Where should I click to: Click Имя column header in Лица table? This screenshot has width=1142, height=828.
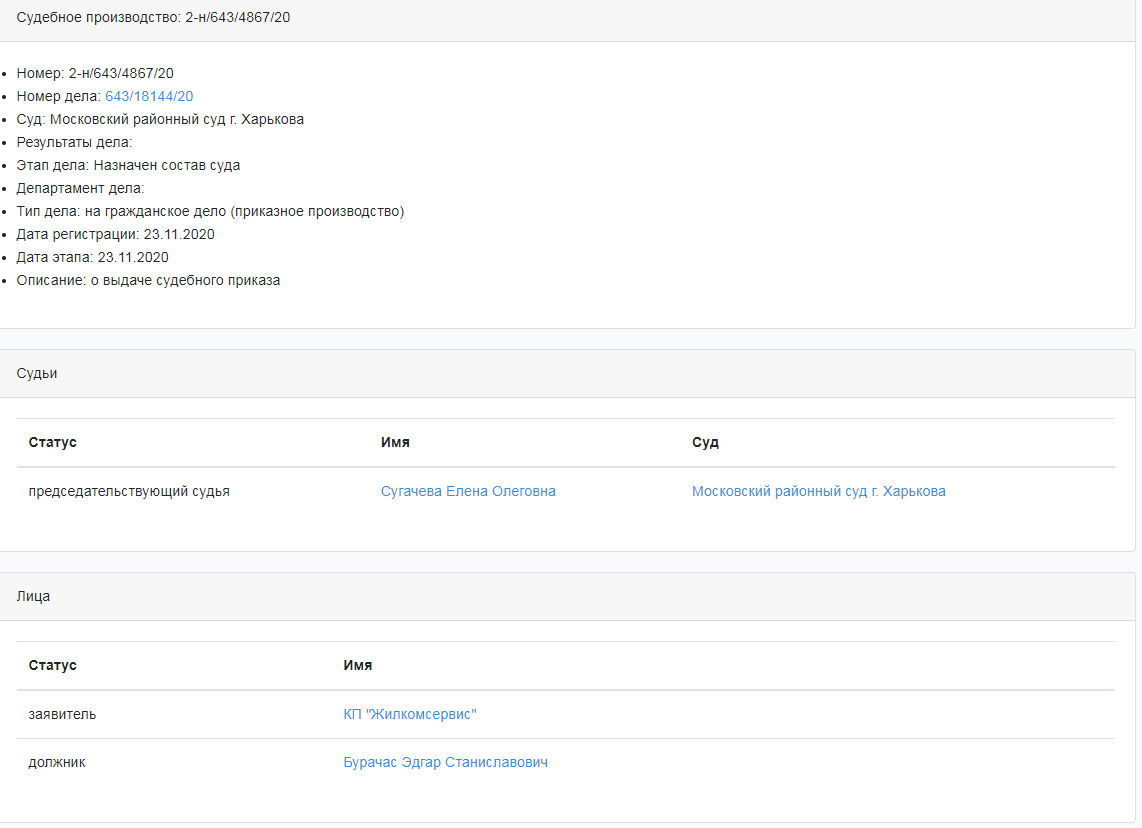pyautogui.click(x=358, y=665)
